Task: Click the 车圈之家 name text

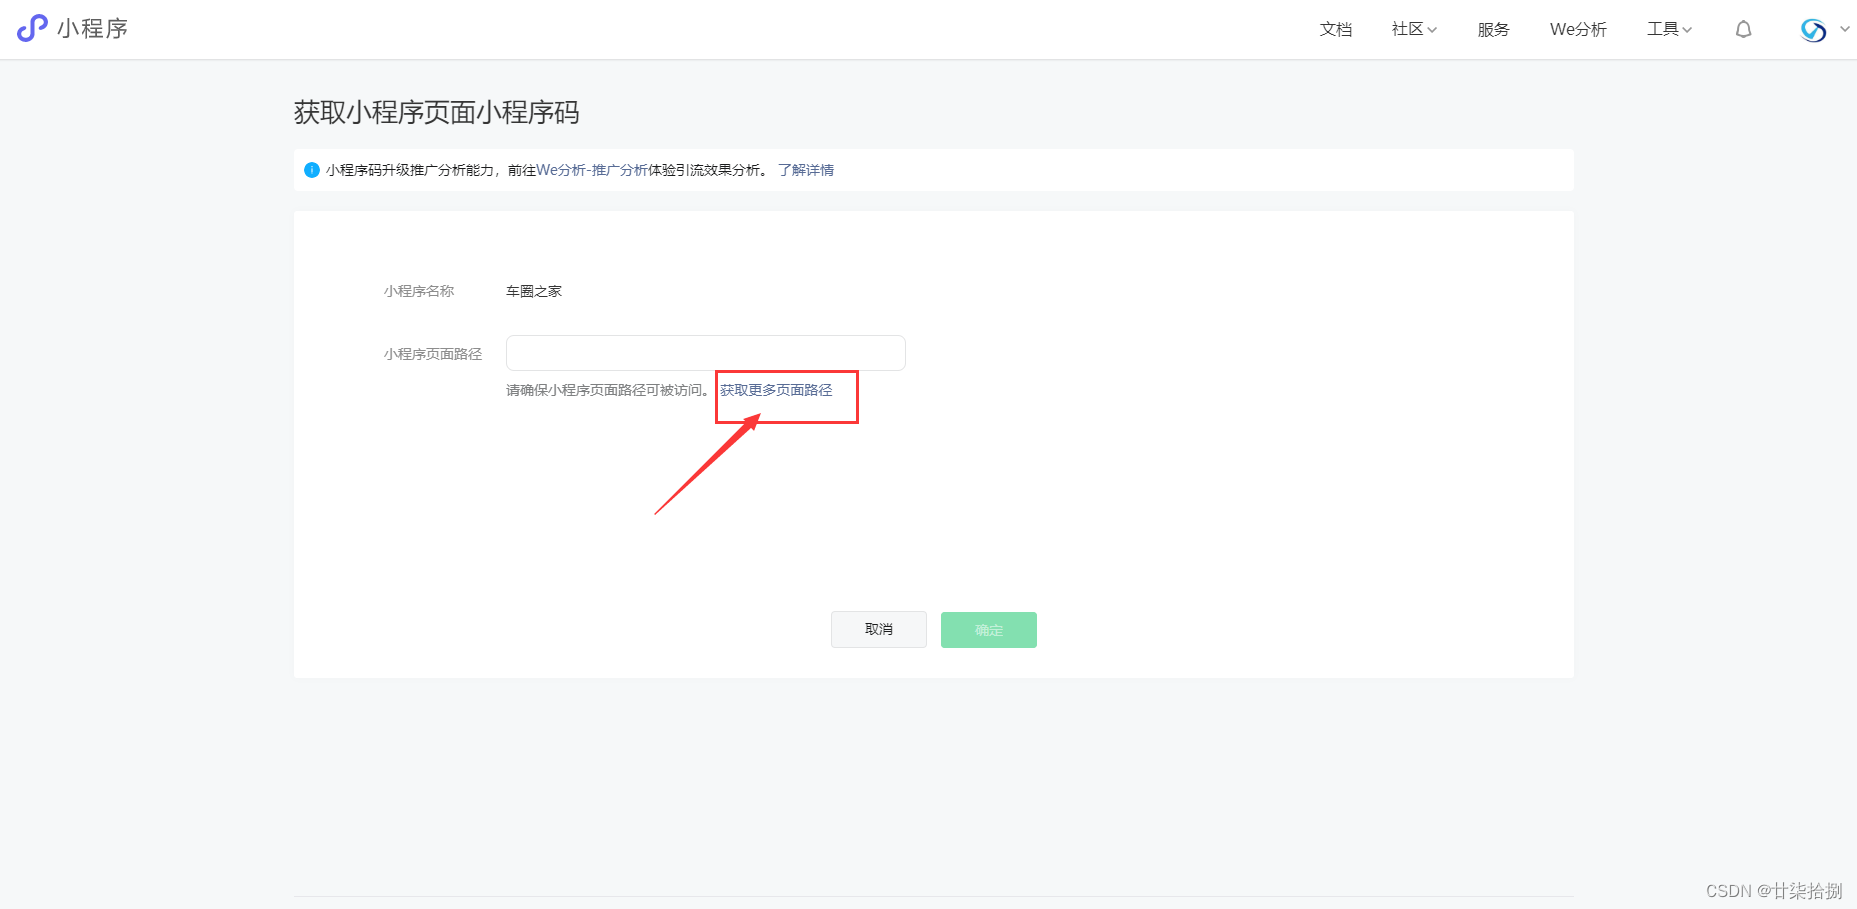Action: click(534, 291)
